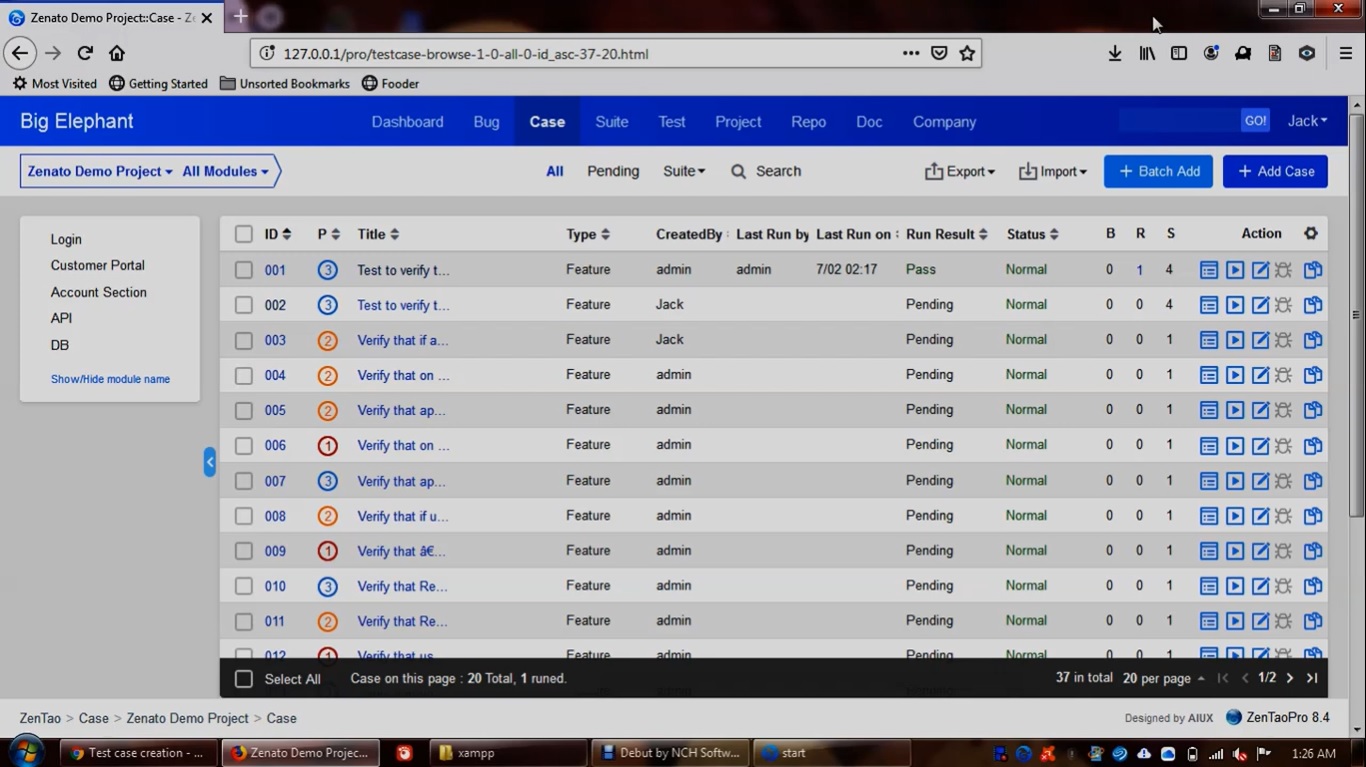The image size is (1366, 767).
Task: Check the box for case 003
Action: click(244, 340)
